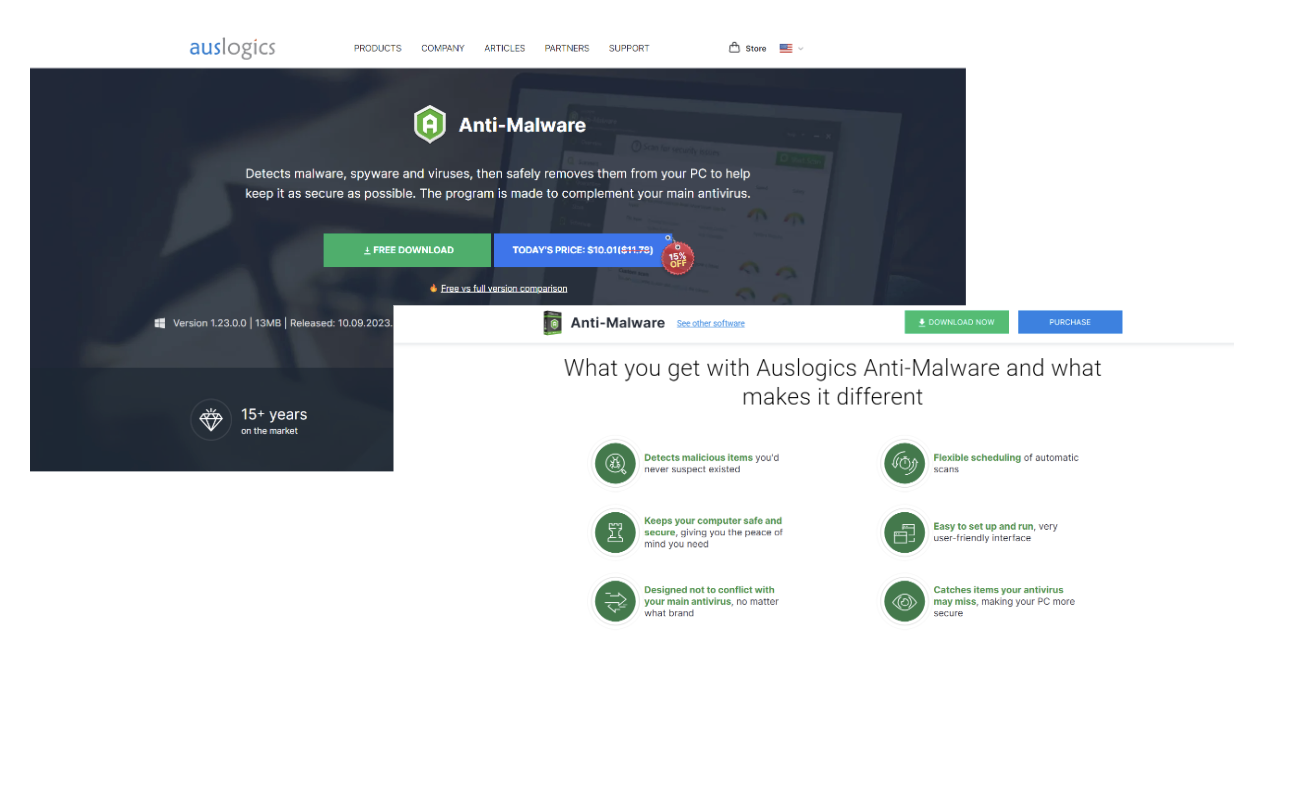The width and height of the screenshot is (1302, 792).
Task: Click the monitor icon for easy setup
Action: tap(904, 532)
